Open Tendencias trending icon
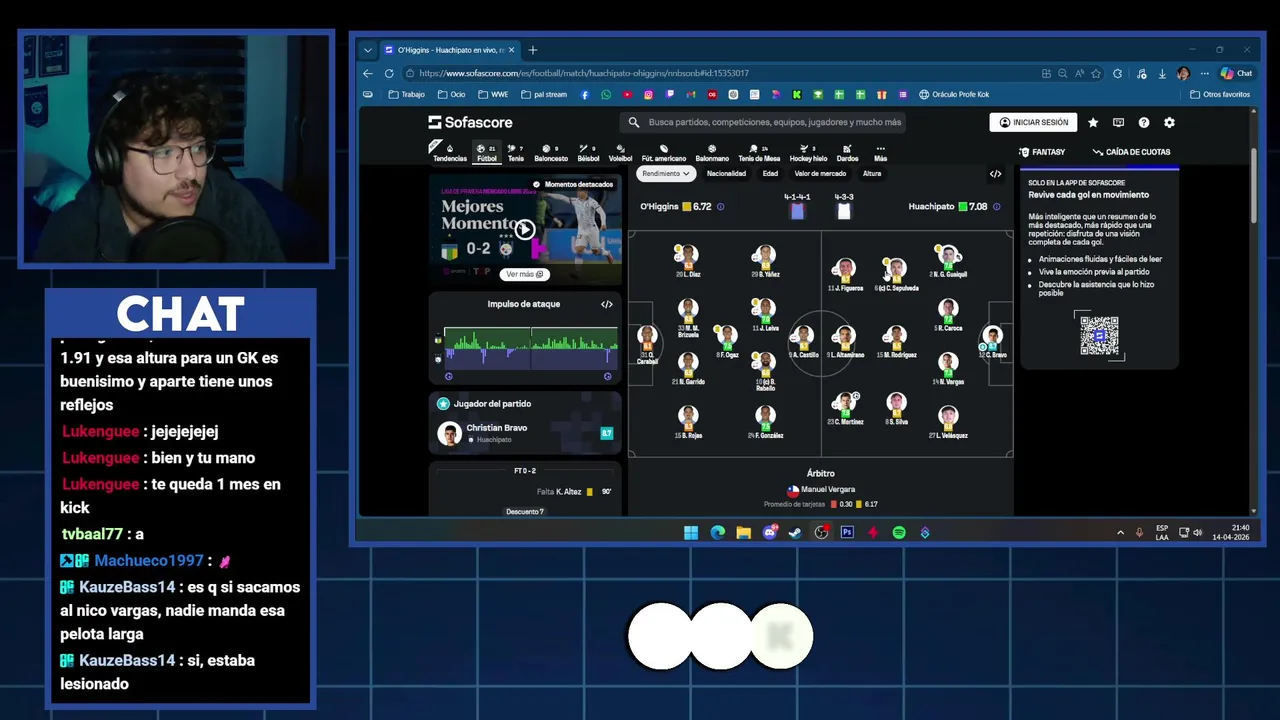Screen dimensions: 1280x720 tap(449, 153)
